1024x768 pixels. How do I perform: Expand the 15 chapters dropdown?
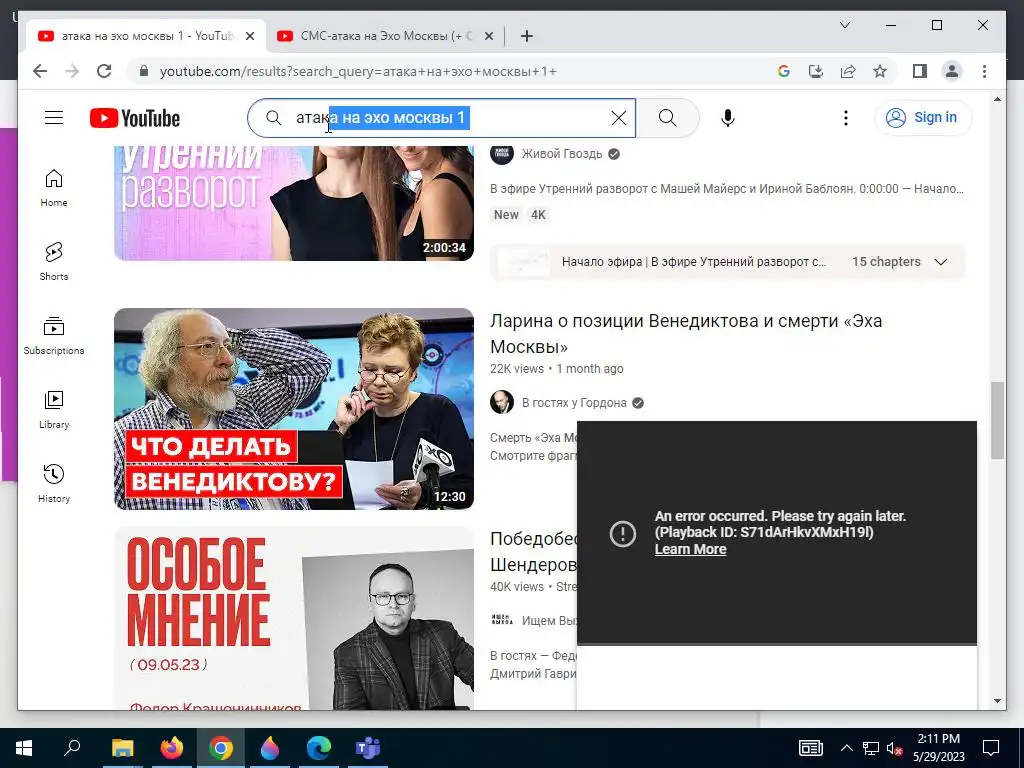(940, 262)
